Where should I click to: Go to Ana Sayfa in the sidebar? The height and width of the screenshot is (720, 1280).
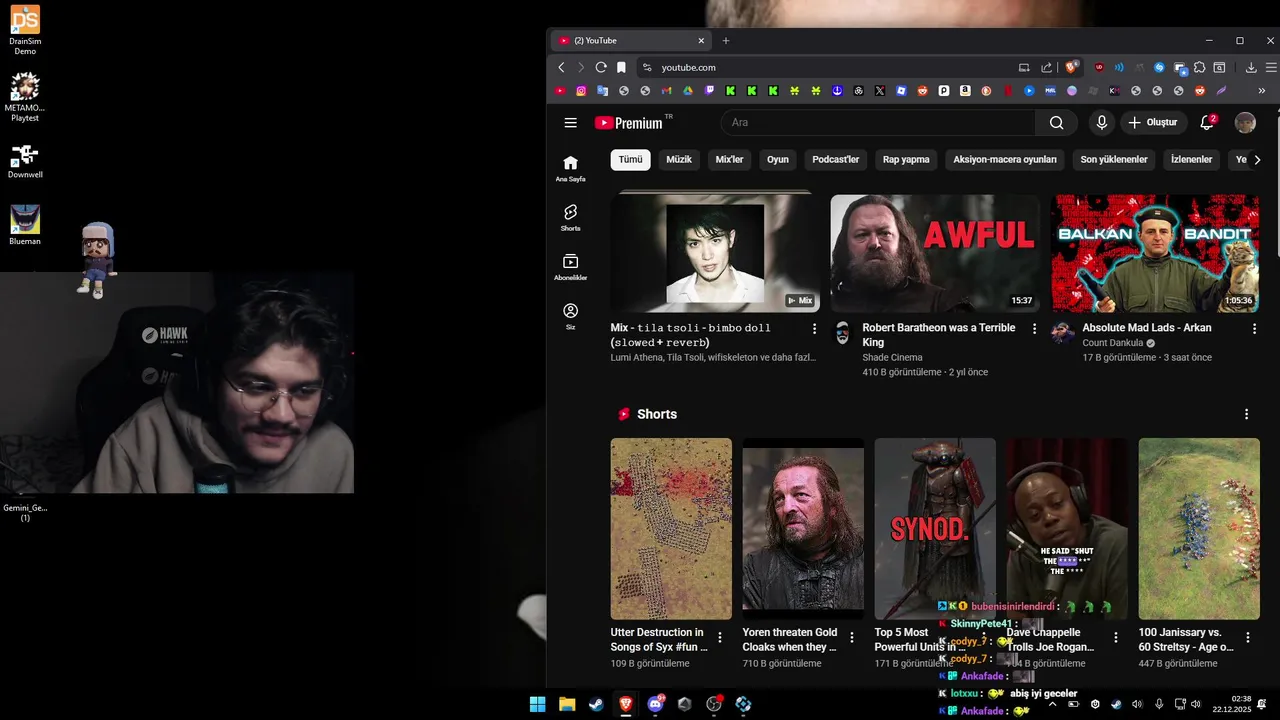tap(570, 168)
